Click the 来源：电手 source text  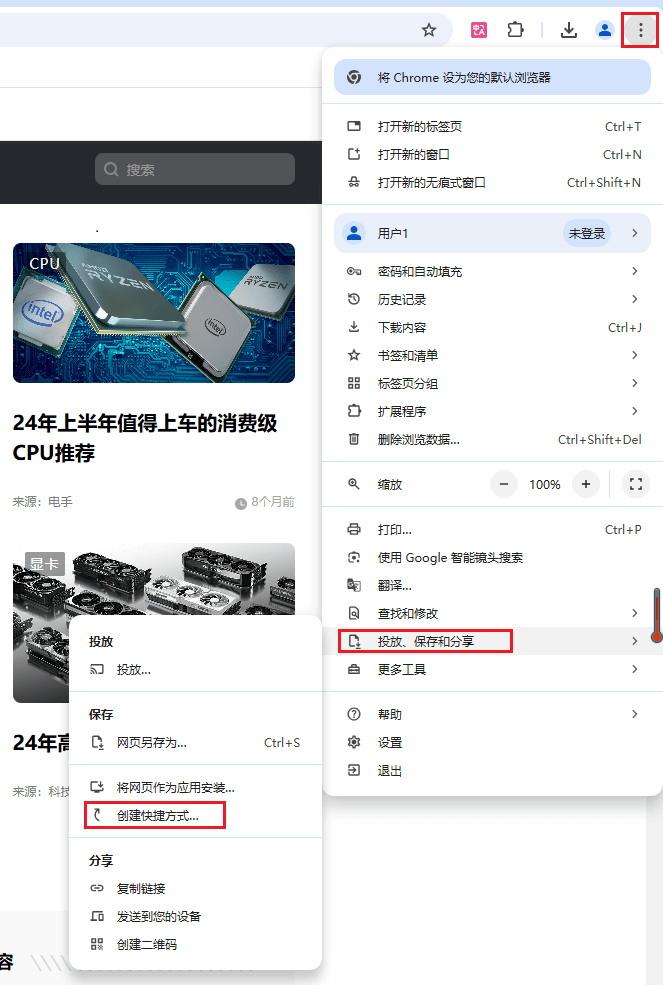tap(43, 502)
